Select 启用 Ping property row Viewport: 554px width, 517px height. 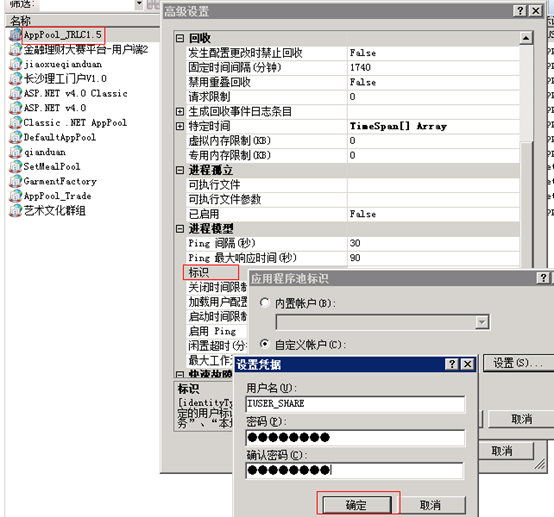(x=217, y=331)
